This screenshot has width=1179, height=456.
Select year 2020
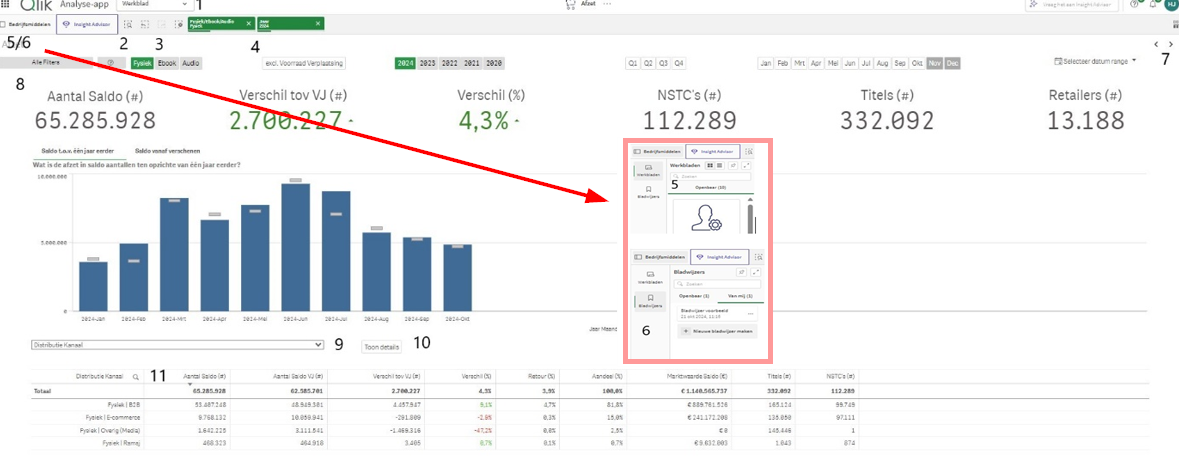[493, 63]
